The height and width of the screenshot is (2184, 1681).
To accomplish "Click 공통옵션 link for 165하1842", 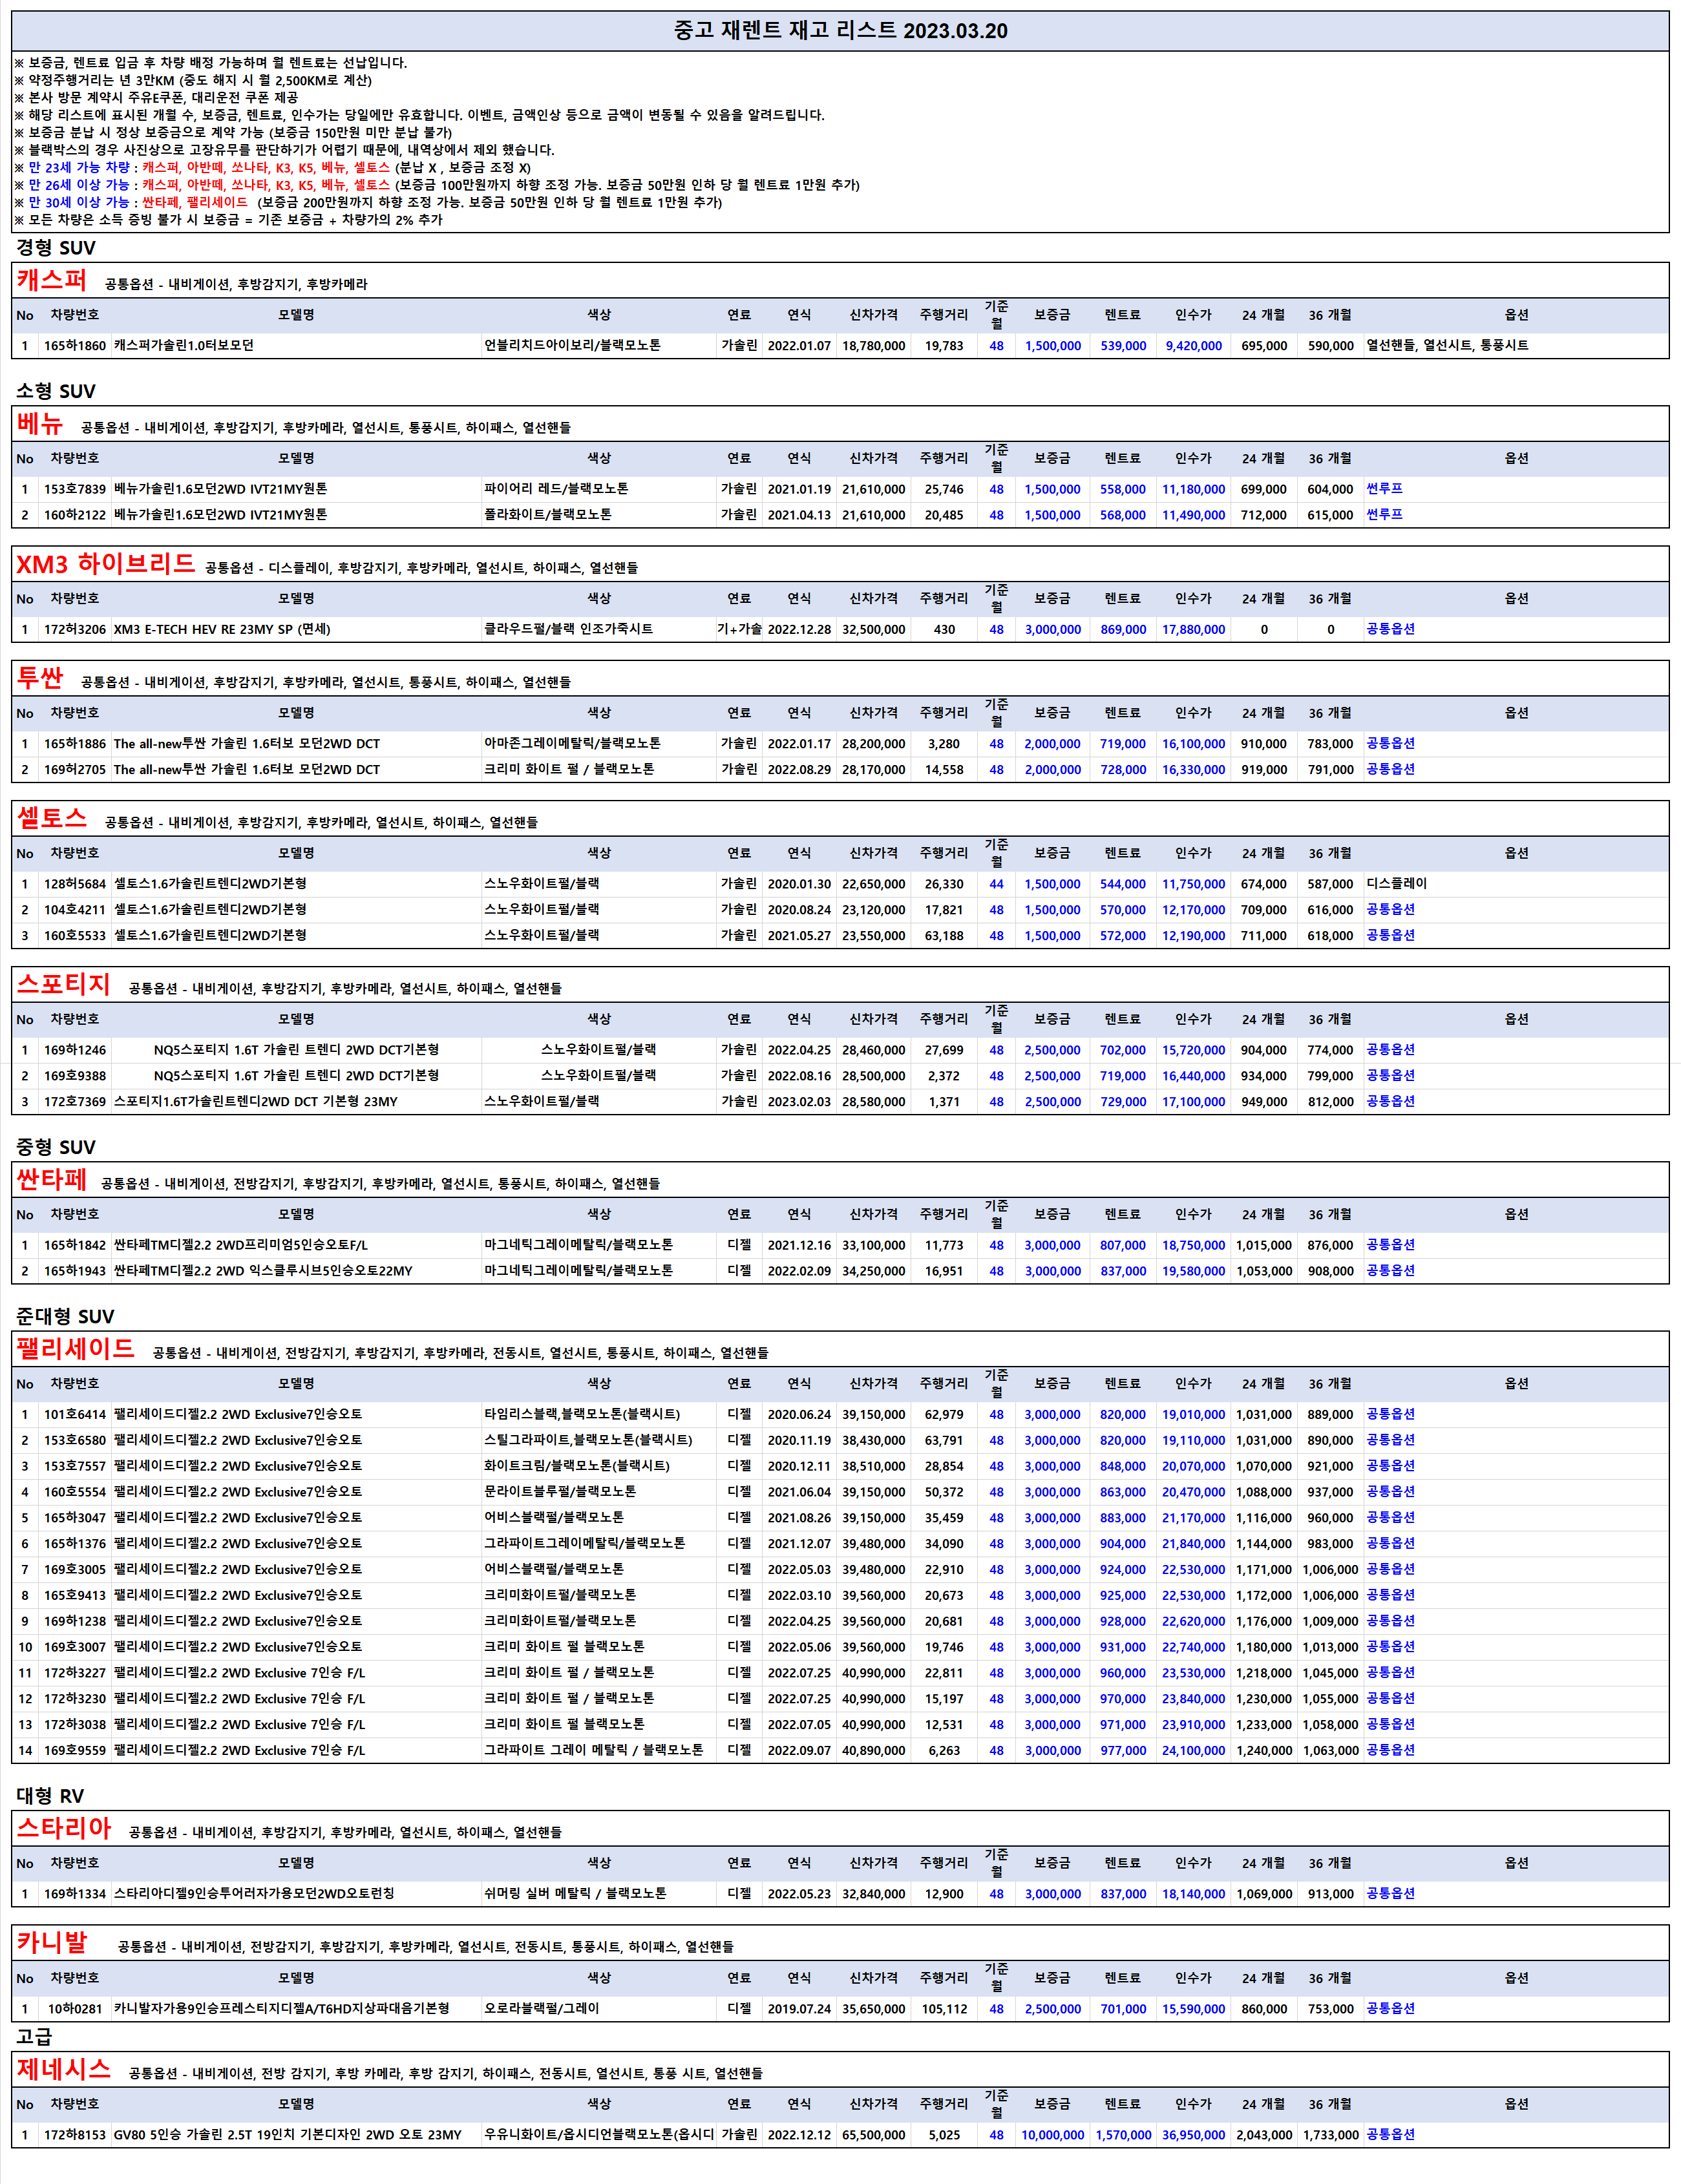I will pyautogui.click(x=1390, y=1245).
